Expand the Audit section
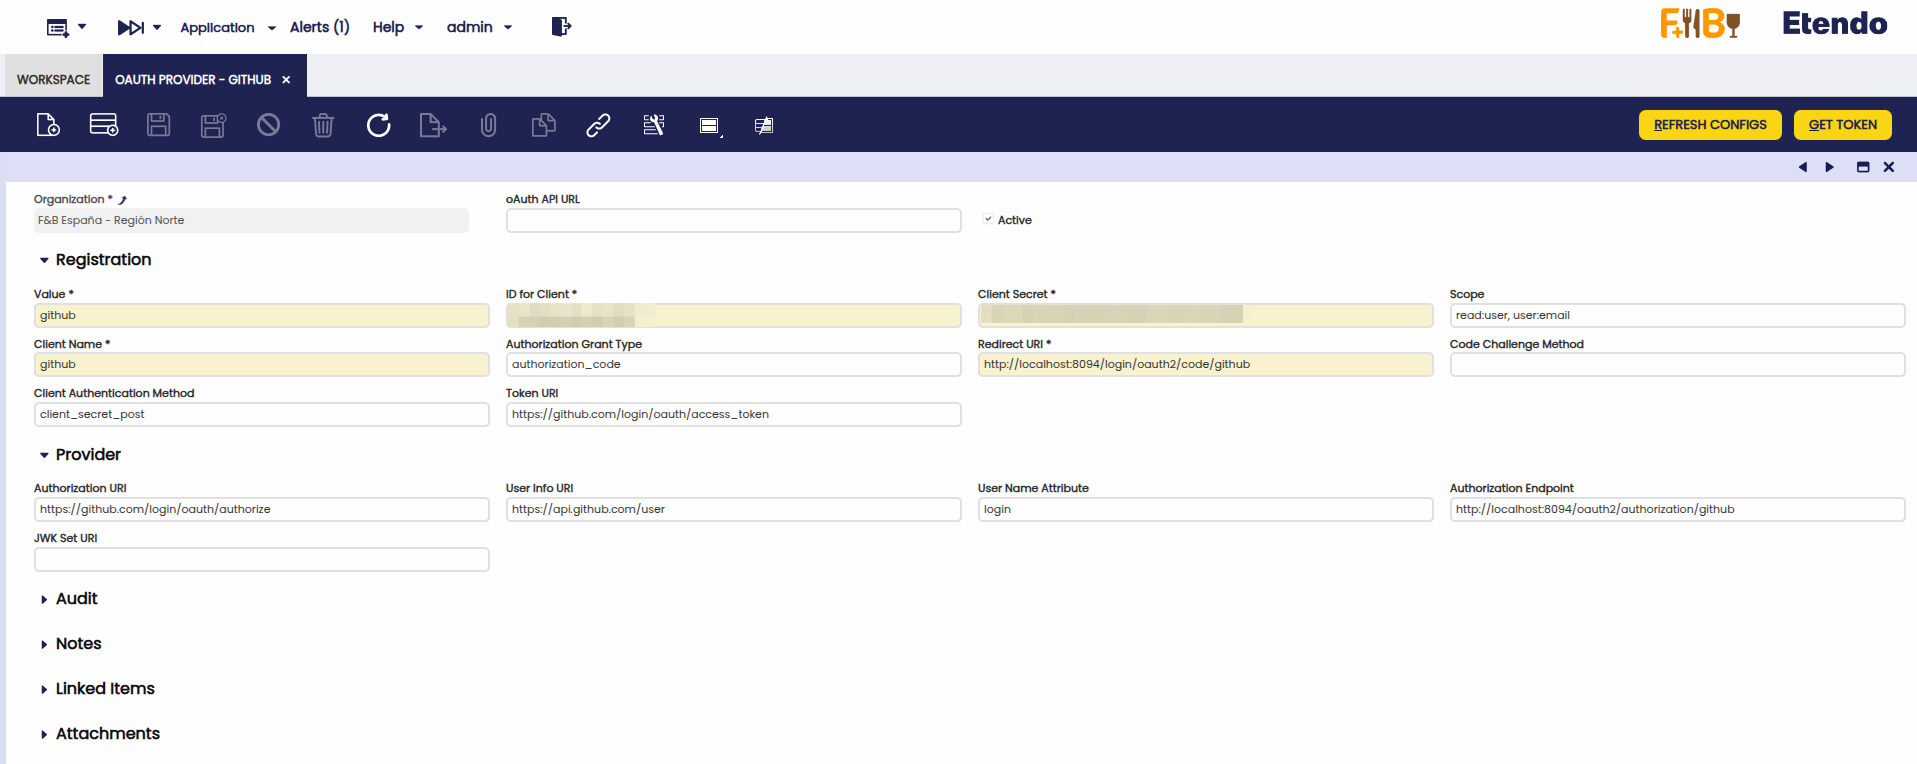Viewport: 1917px width, 764px height. click(44, 599)
